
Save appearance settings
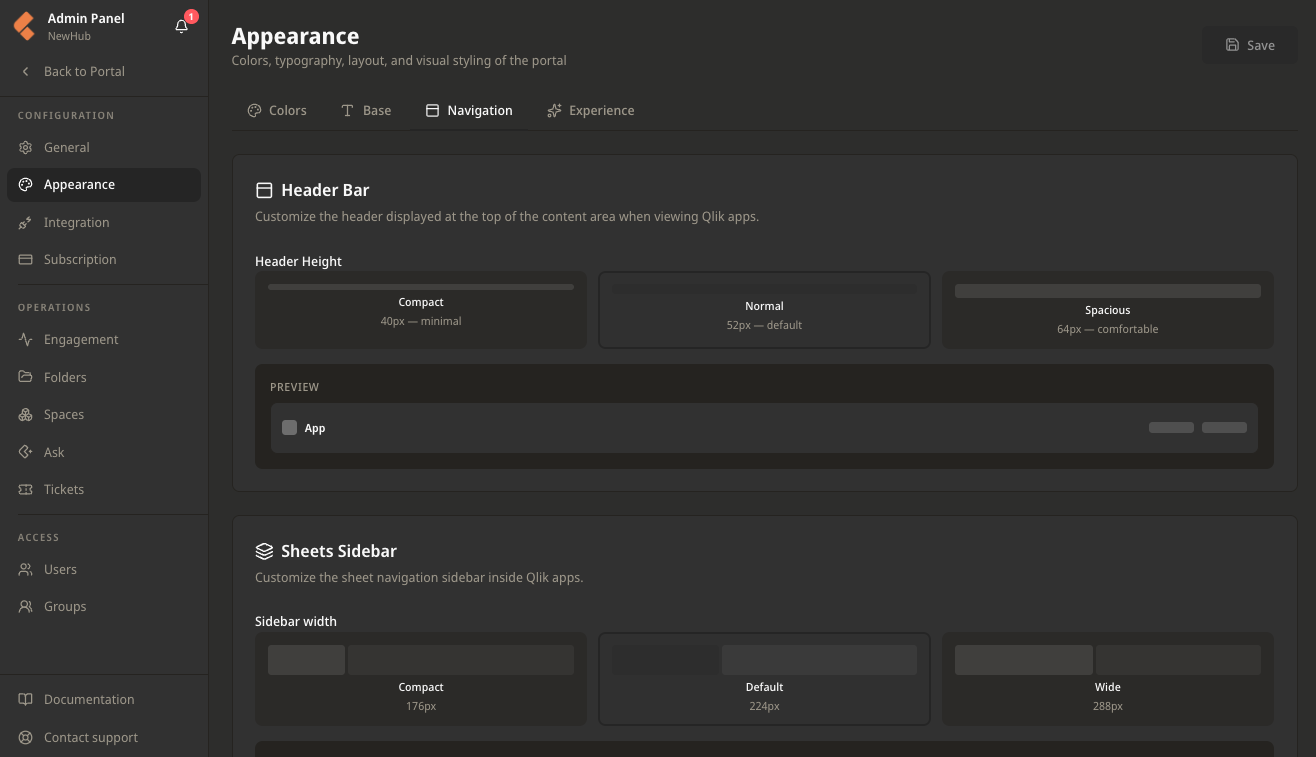tap(1250, 45)
